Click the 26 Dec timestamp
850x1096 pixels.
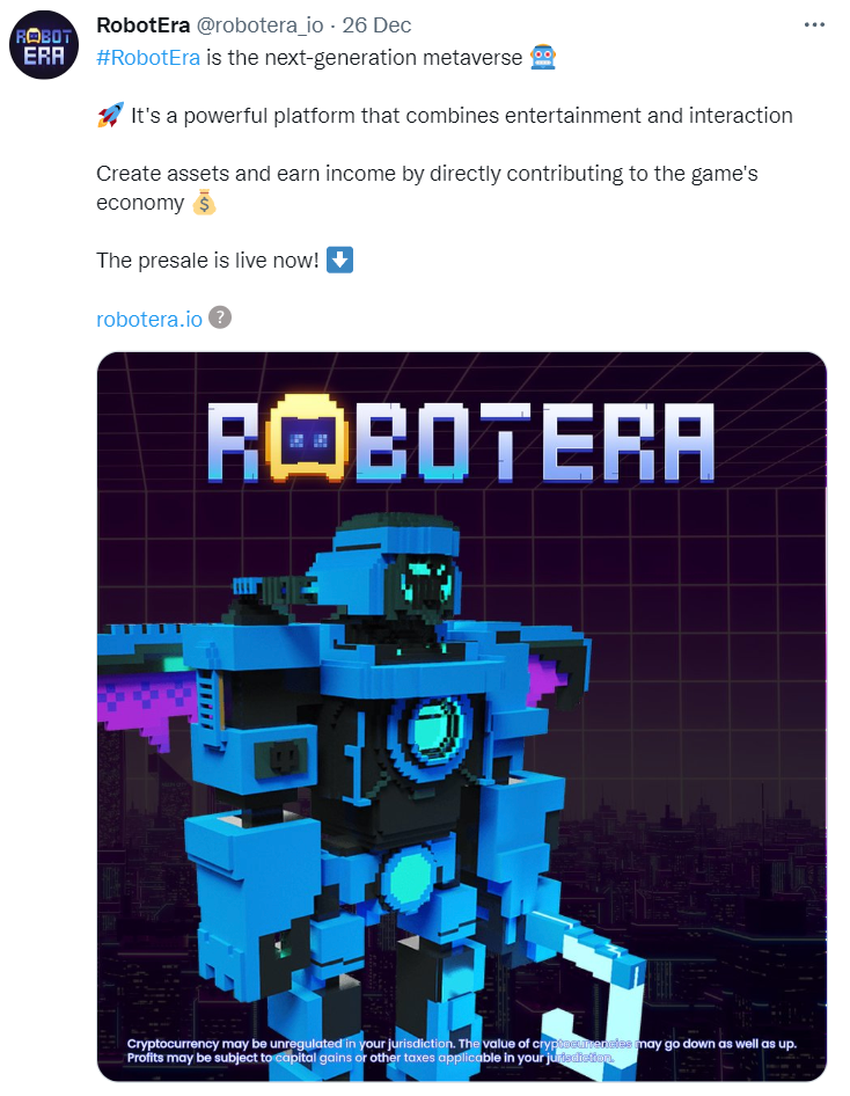tap(376, 25)
